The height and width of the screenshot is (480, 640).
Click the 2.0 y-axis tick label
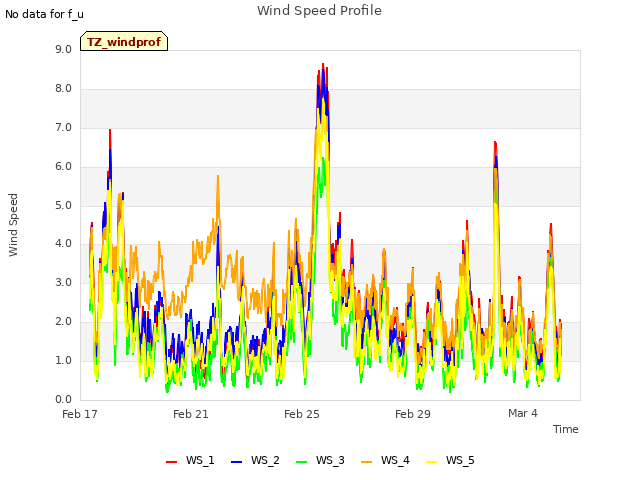click(63, 322)
